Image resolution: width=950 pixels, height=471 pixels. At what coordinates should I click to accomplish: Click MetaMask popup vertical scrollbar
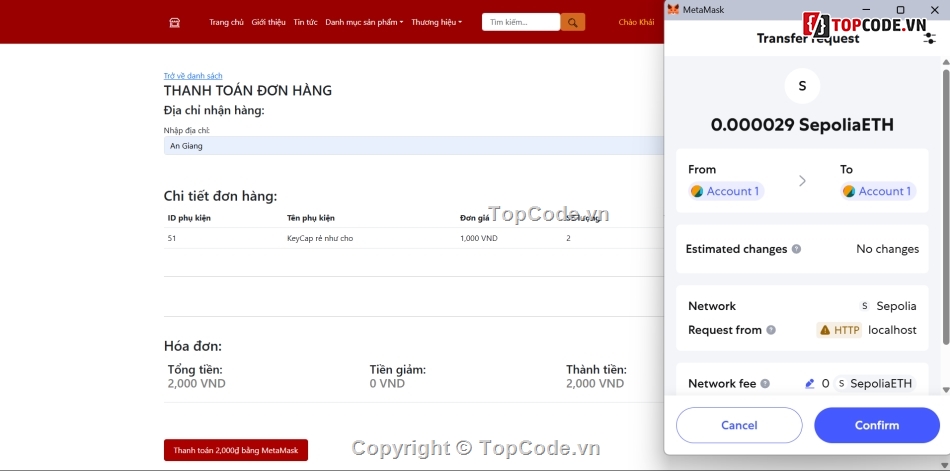pyautogui.click(x=946, y=206)
